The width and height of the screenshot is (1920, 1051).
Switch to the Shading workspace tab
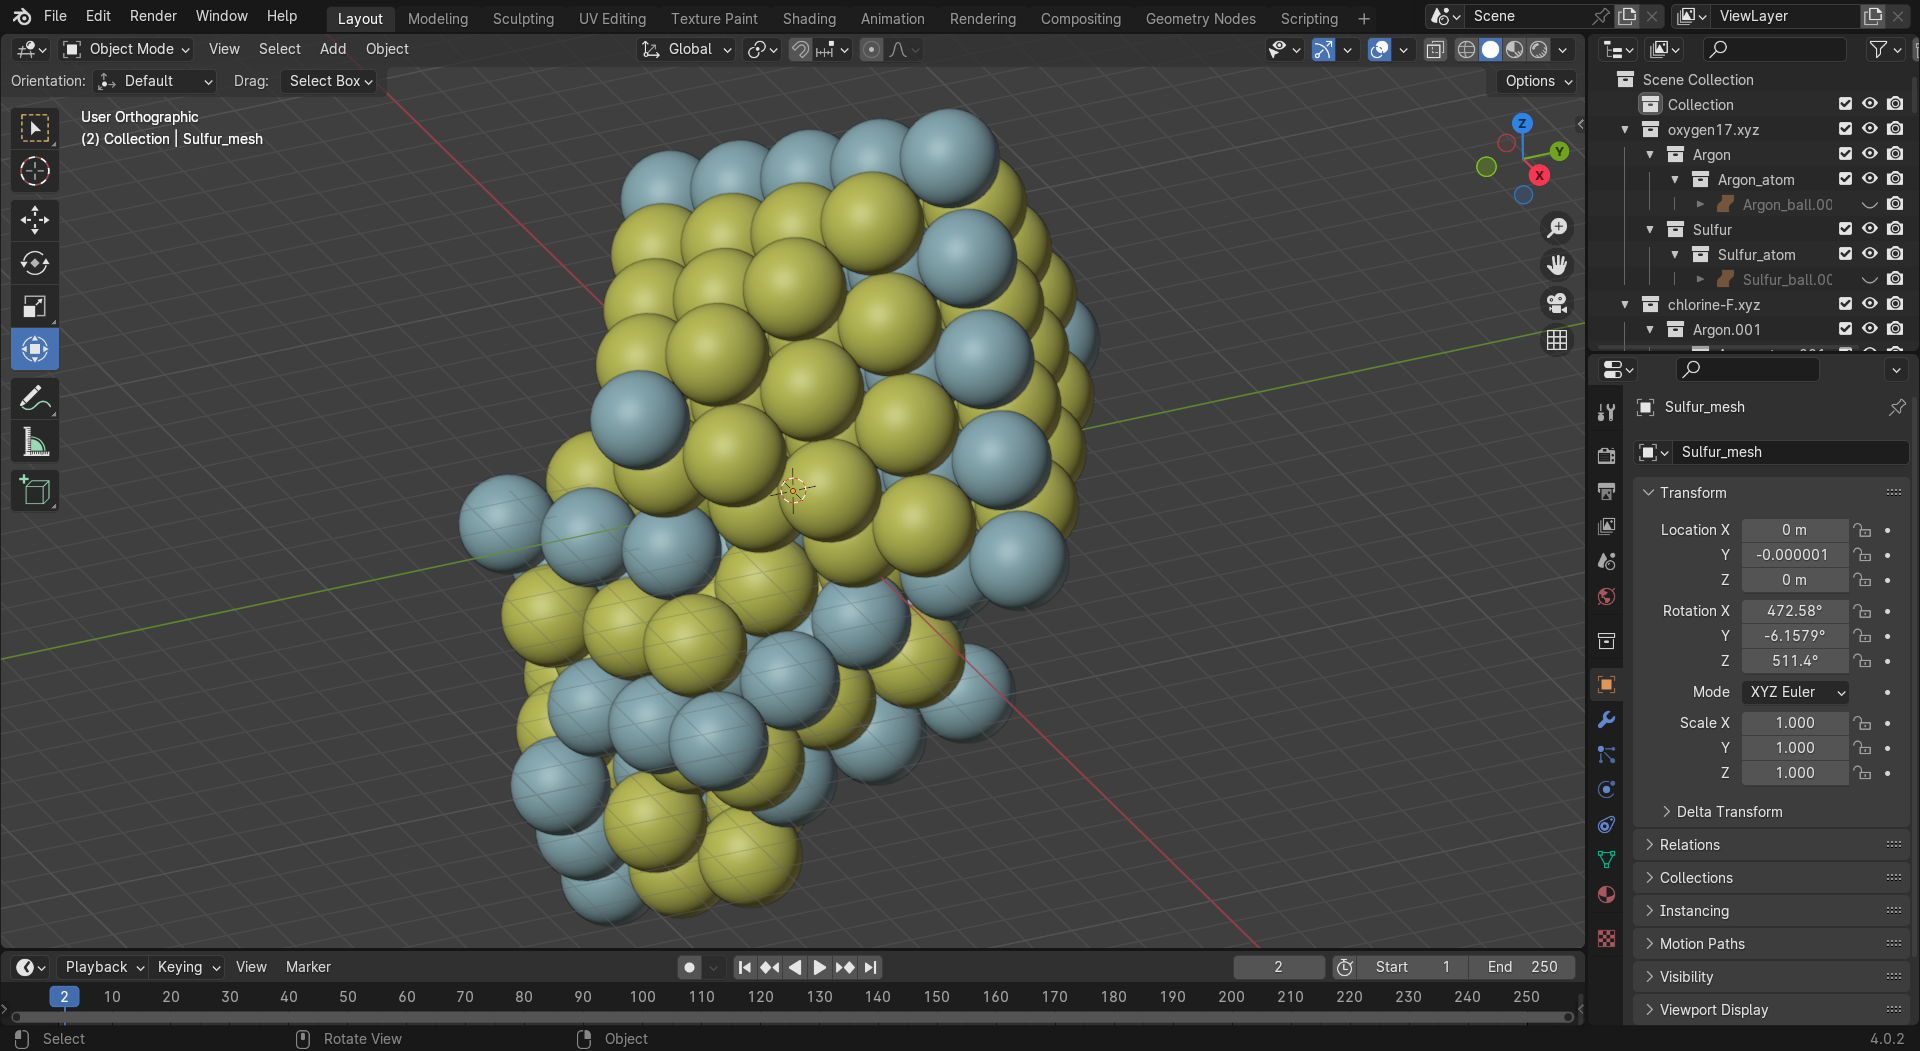click(808, 18)
